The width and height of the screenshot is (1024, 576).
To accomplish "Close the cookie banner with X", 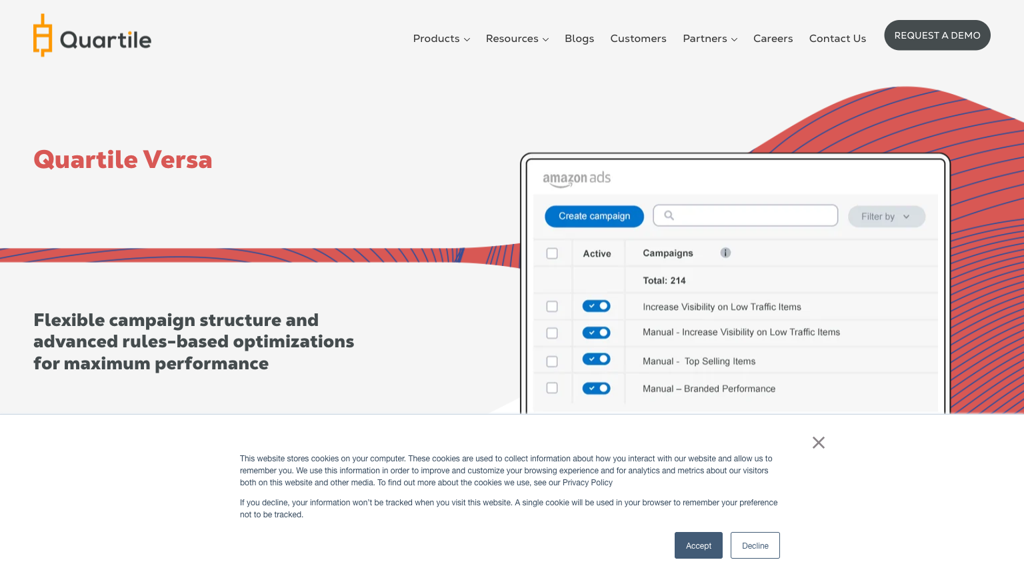I will point(818,442).
